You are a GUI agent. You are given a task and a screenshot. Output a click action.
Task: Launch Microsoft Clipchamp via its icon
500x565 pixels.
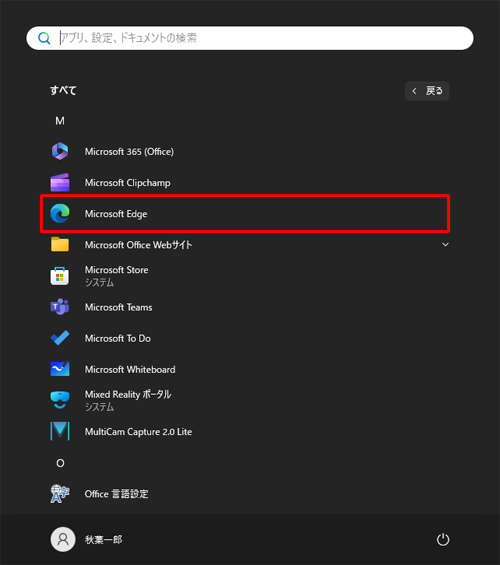(60, 182)
